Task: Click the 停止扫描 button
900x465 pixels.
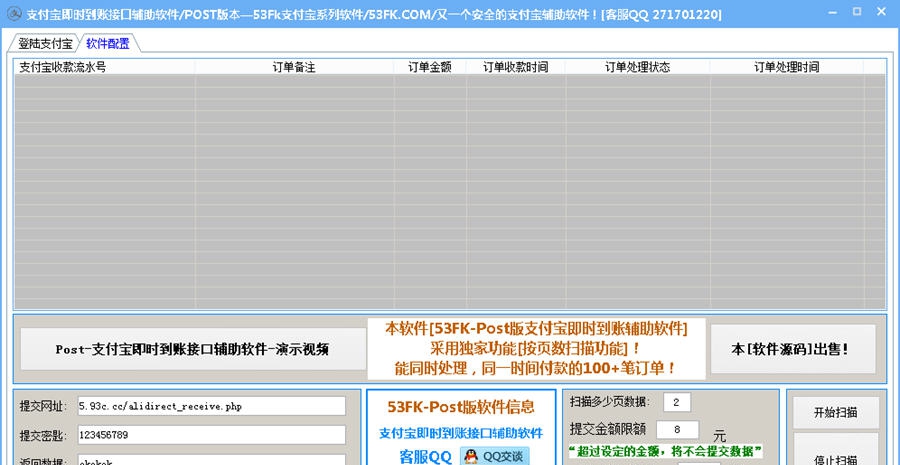Action: tap(836, 451)
